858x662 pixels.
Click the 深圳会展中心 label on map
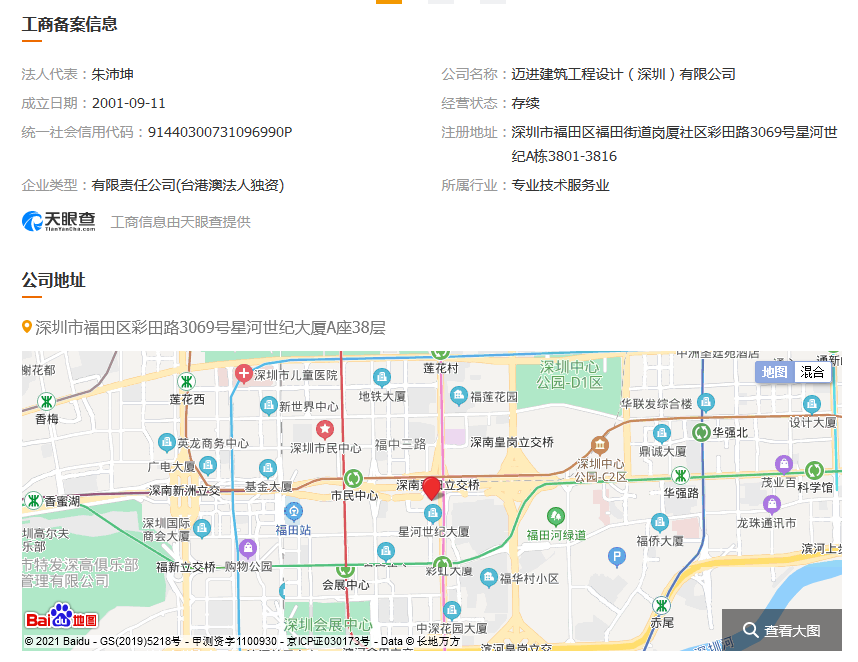(328, 624)
